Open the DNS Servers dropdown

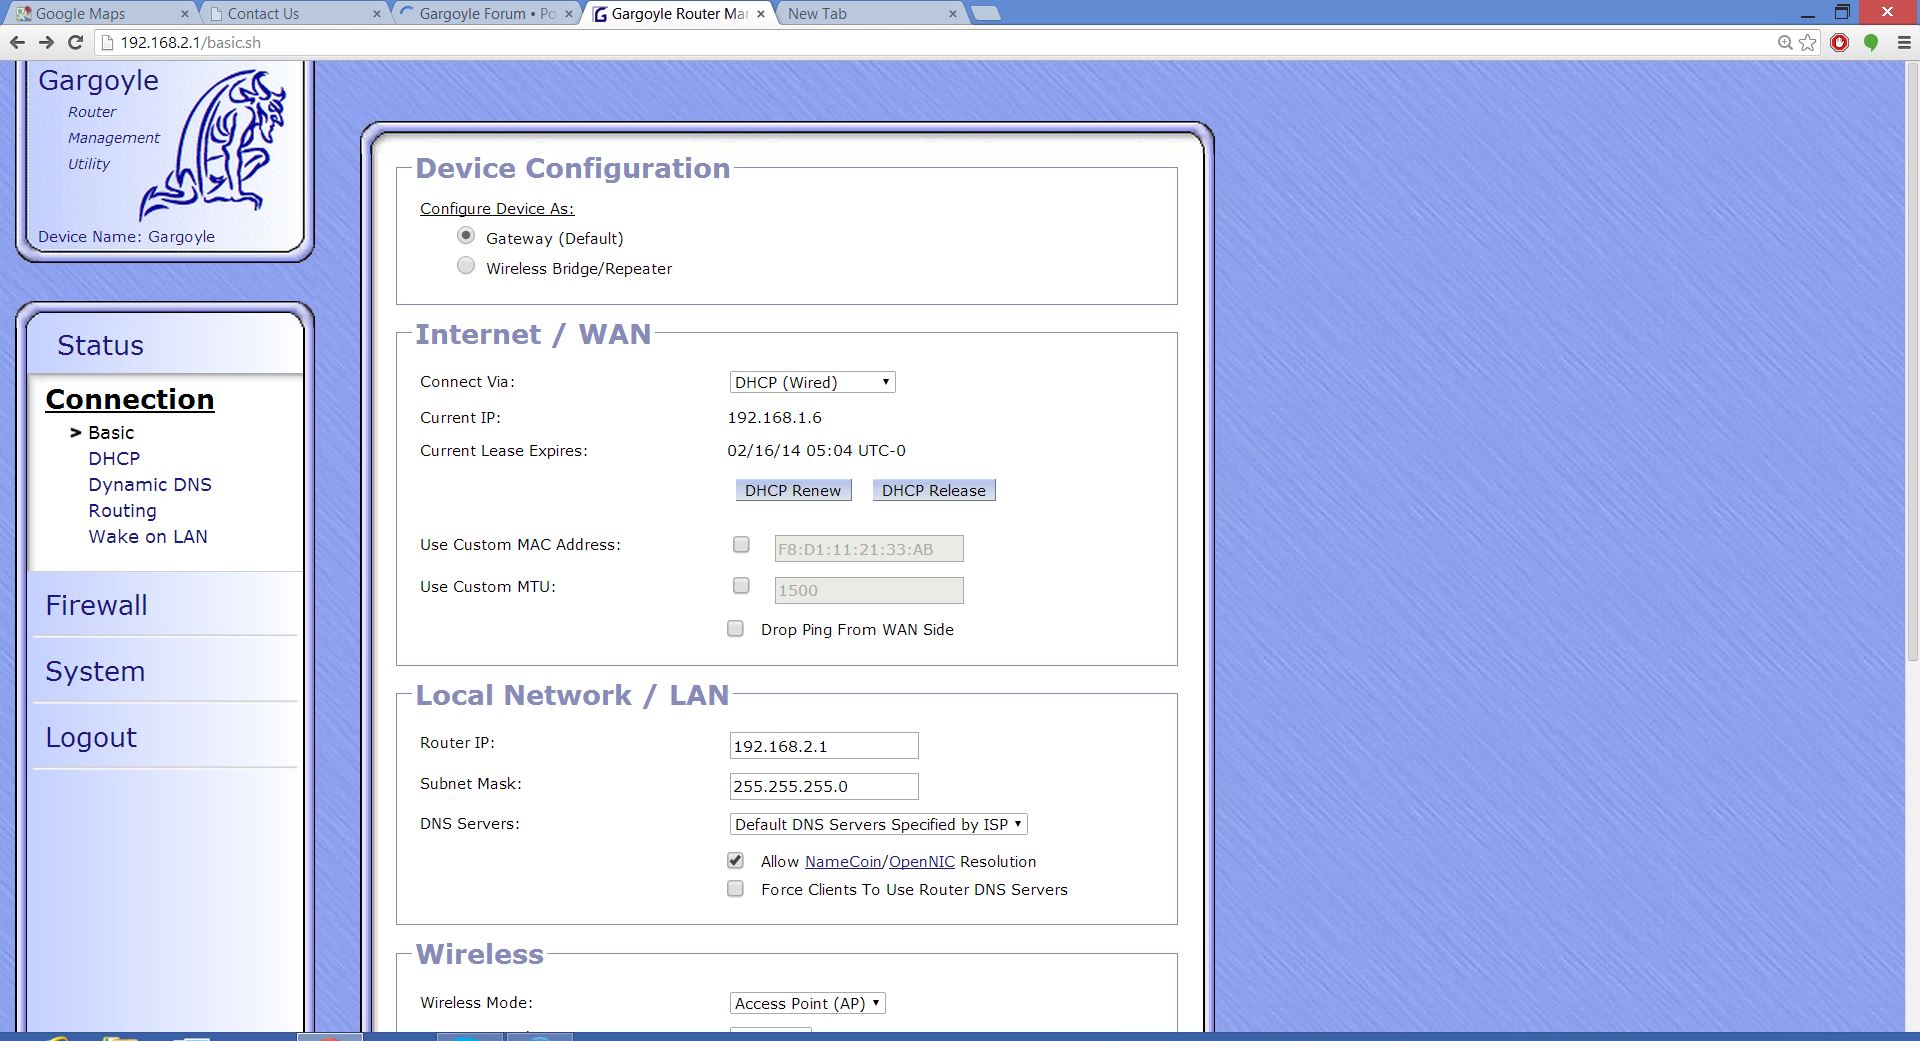coord(878,824)
